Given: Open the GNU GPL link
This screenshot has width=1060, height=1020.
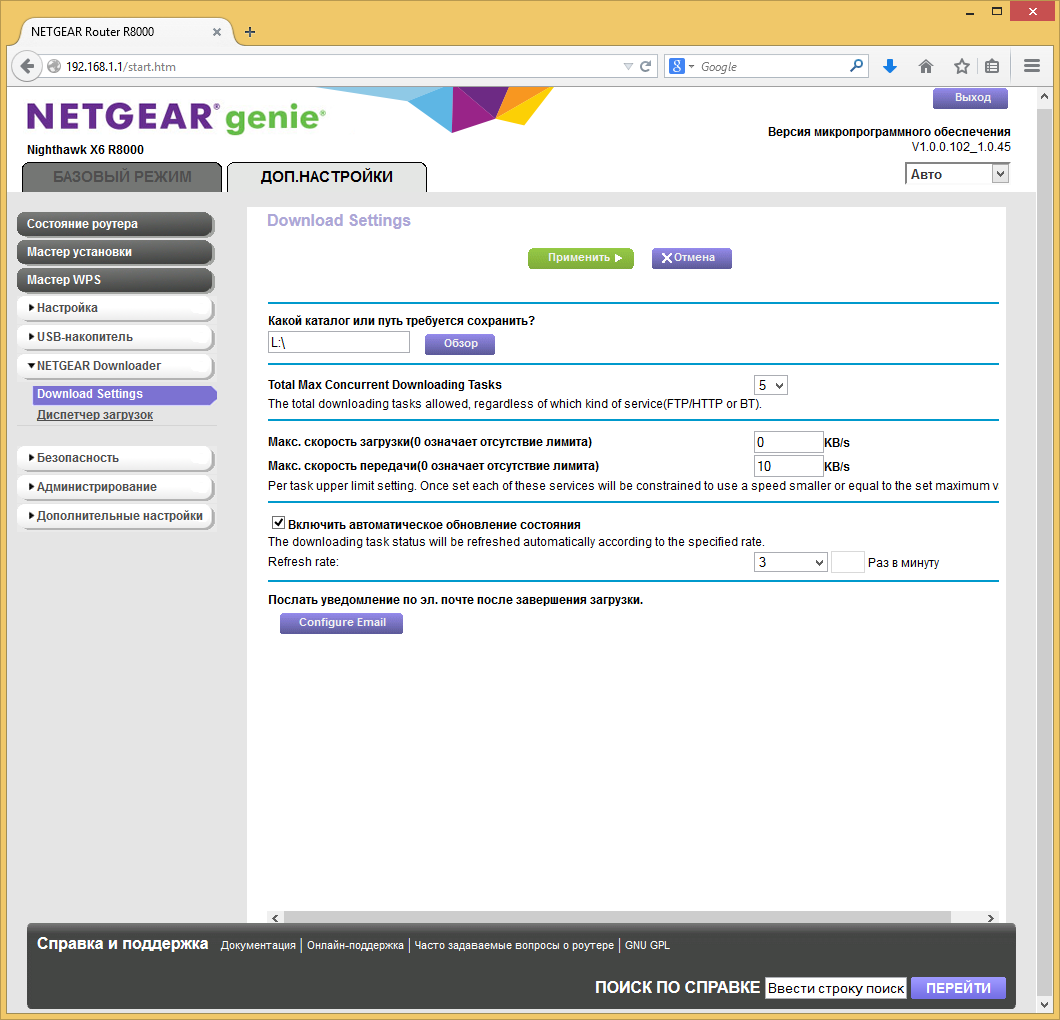Looking at the screenshot, I should [647, 945].
